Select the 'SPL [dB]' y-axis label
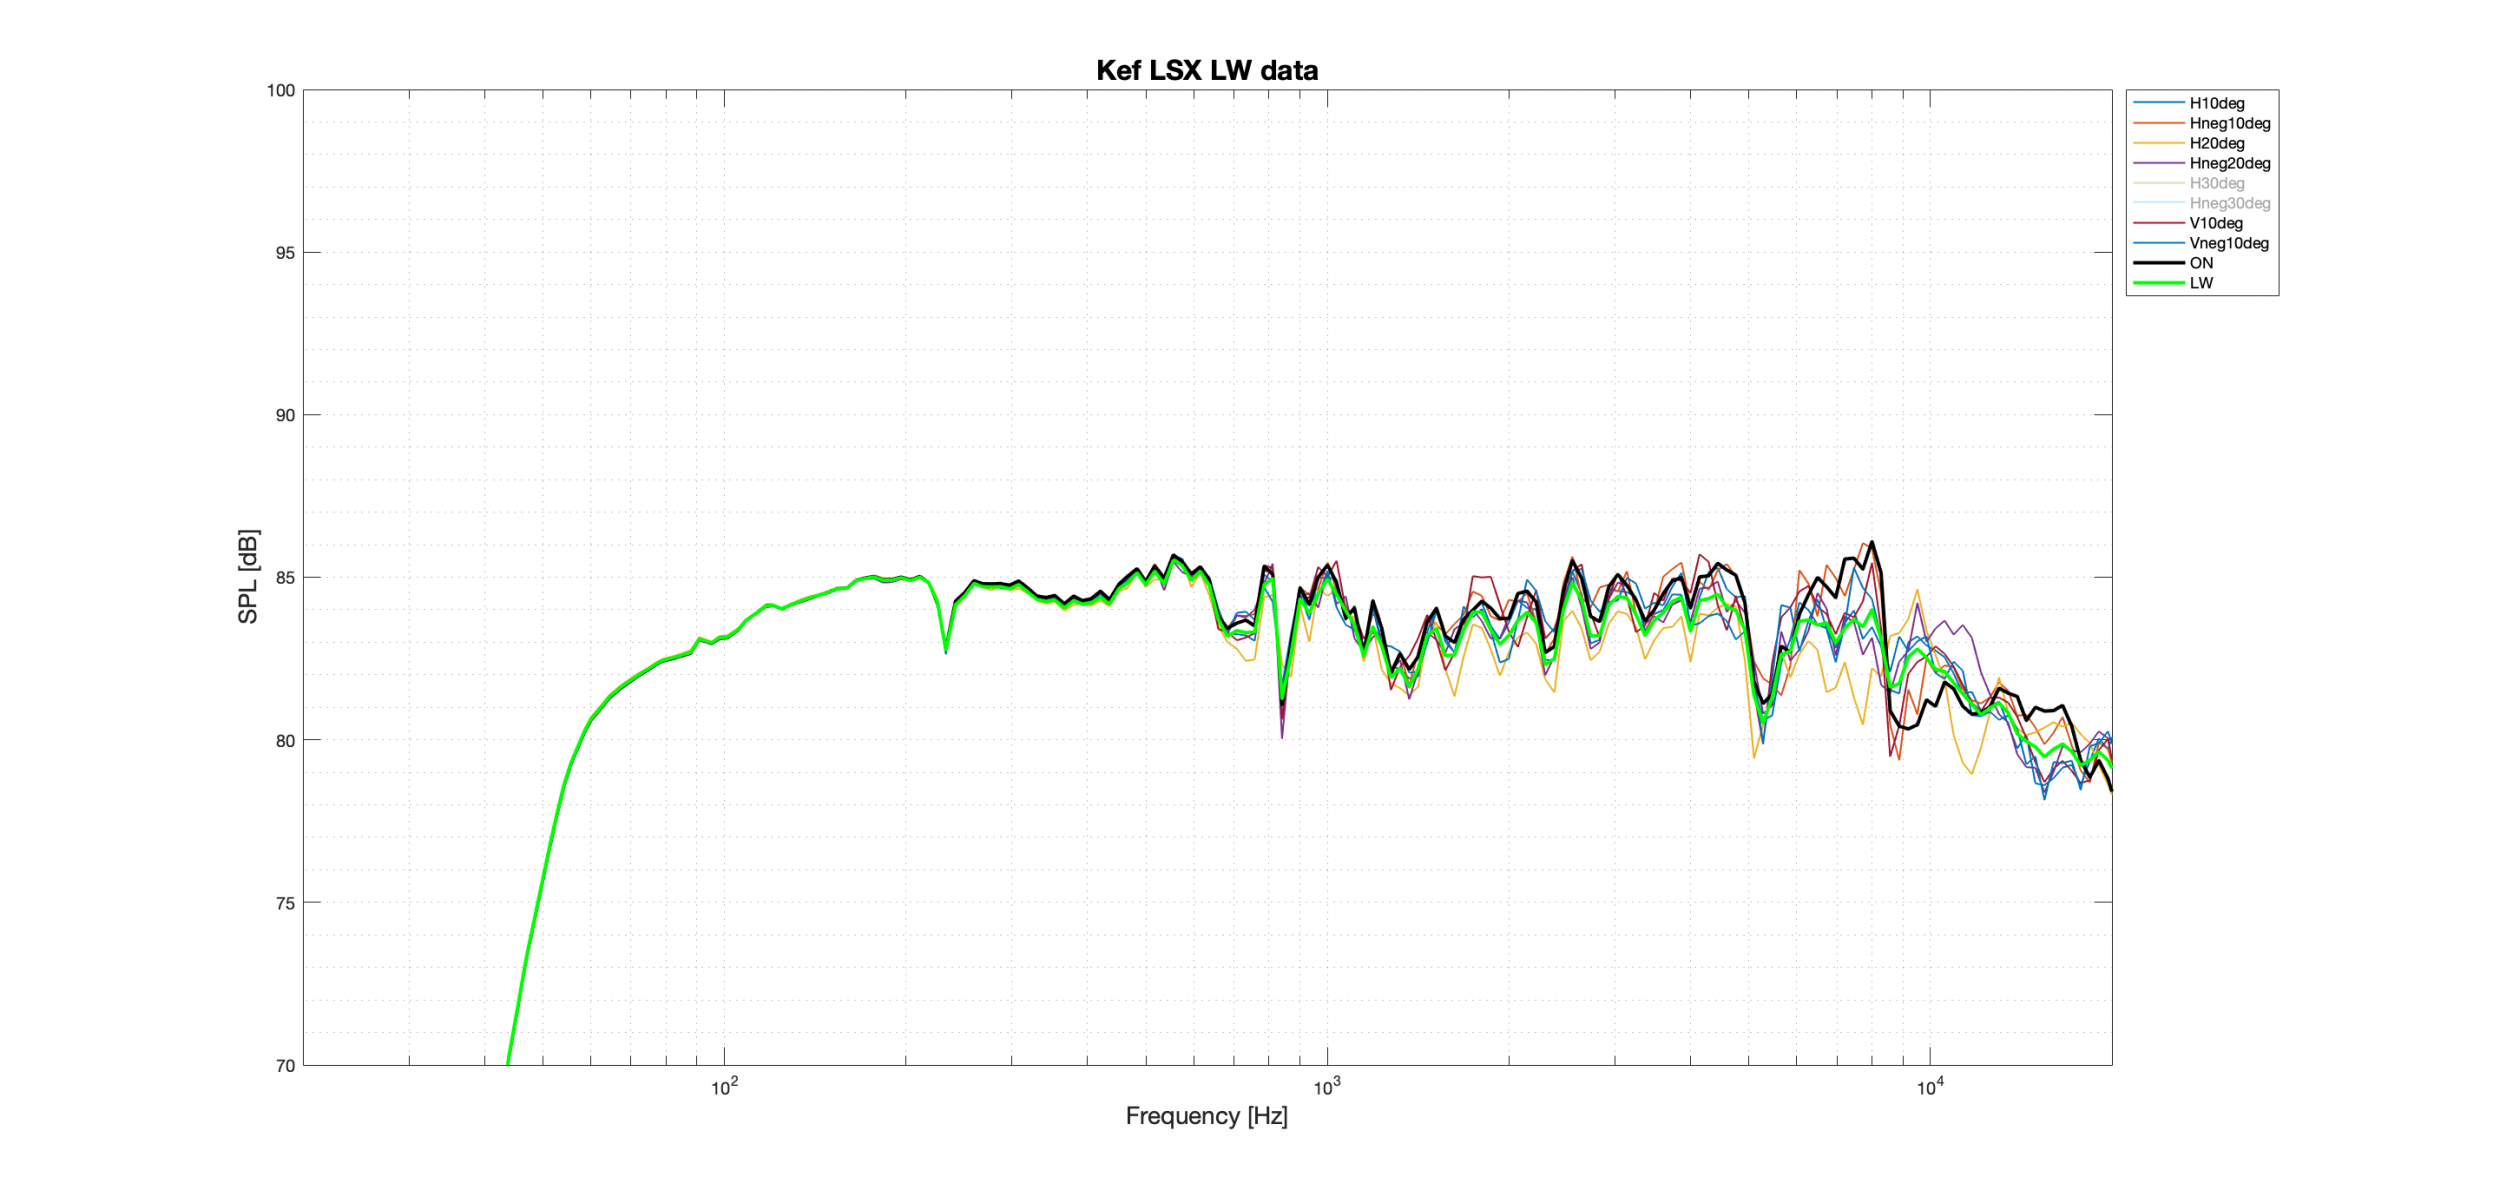The height and width of the screenshot is (1197, 2500). tap(248, 577)
